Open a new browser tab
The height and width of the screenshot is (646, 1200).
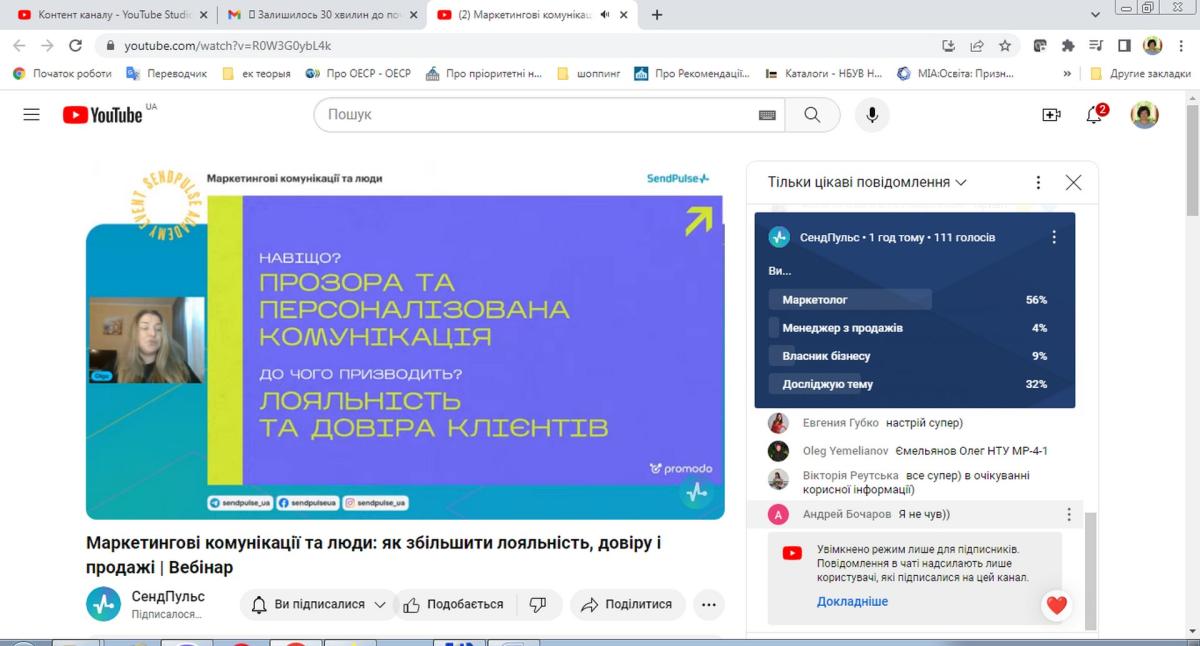click(657, 15)
